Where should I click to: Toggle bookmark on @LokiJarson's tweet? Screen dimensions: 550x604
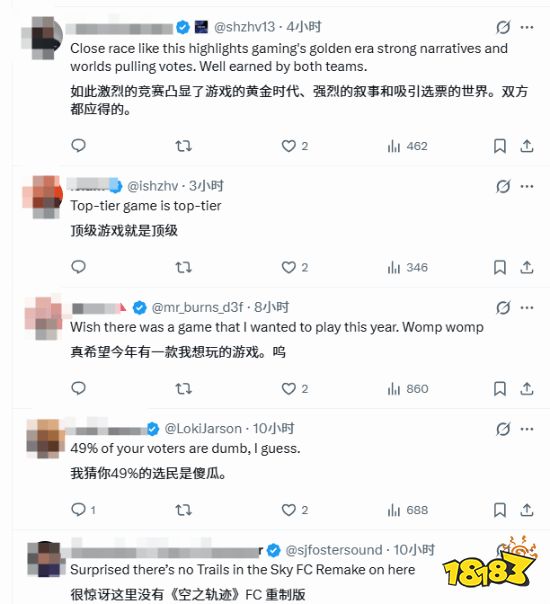(500, 510)
